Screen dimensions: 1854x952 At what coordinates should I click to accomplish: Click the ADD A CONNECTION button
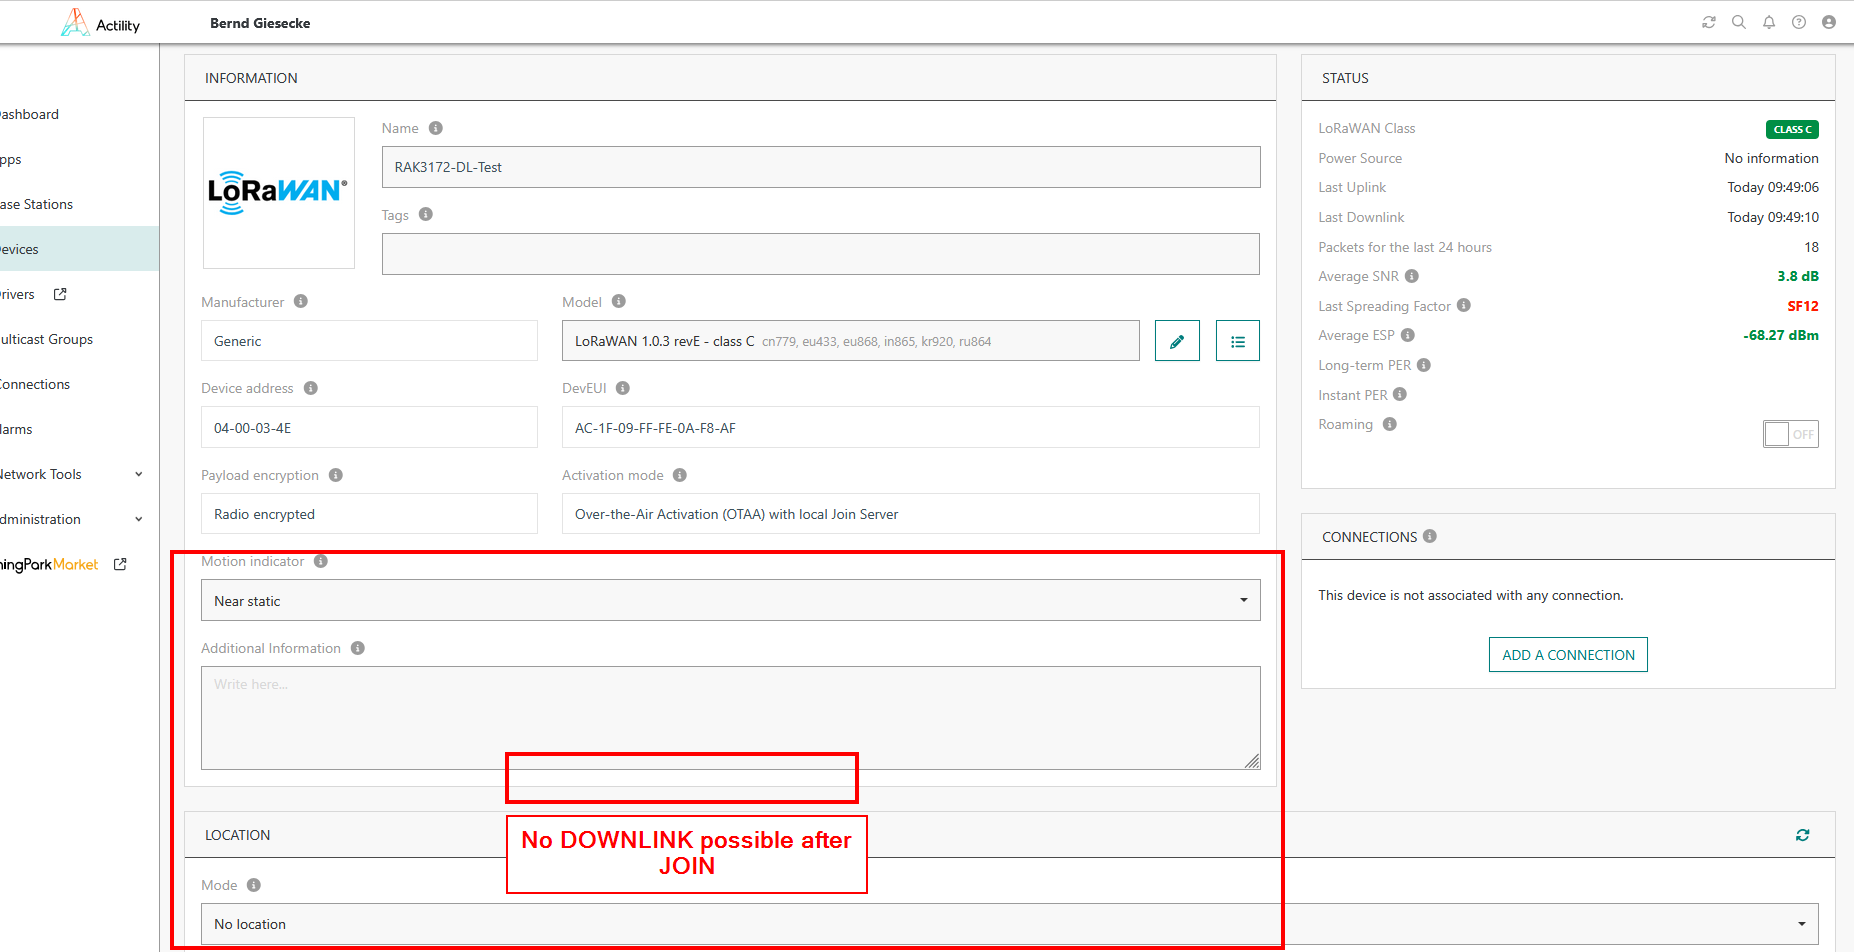click(x=1568, y=655)
